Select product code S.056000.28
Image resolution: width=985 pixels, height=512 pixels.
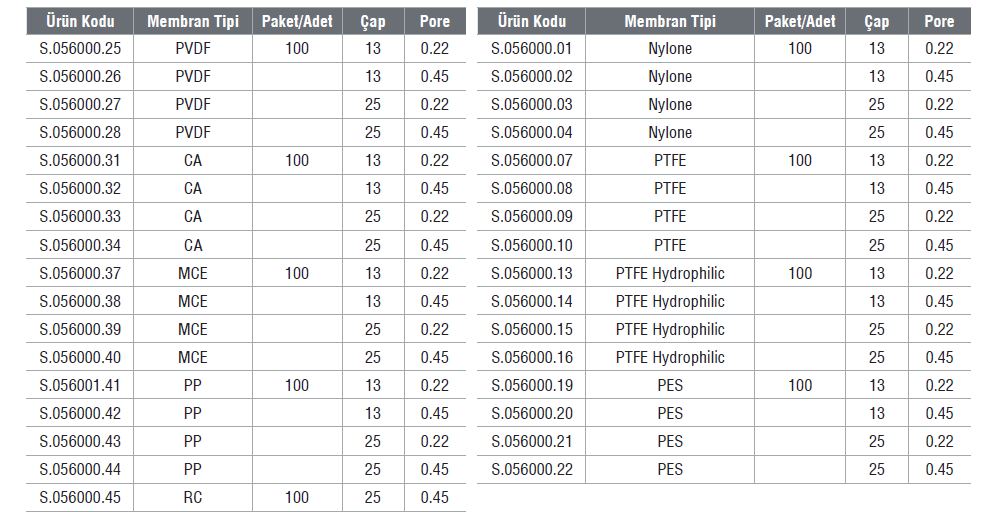[80, 133]
